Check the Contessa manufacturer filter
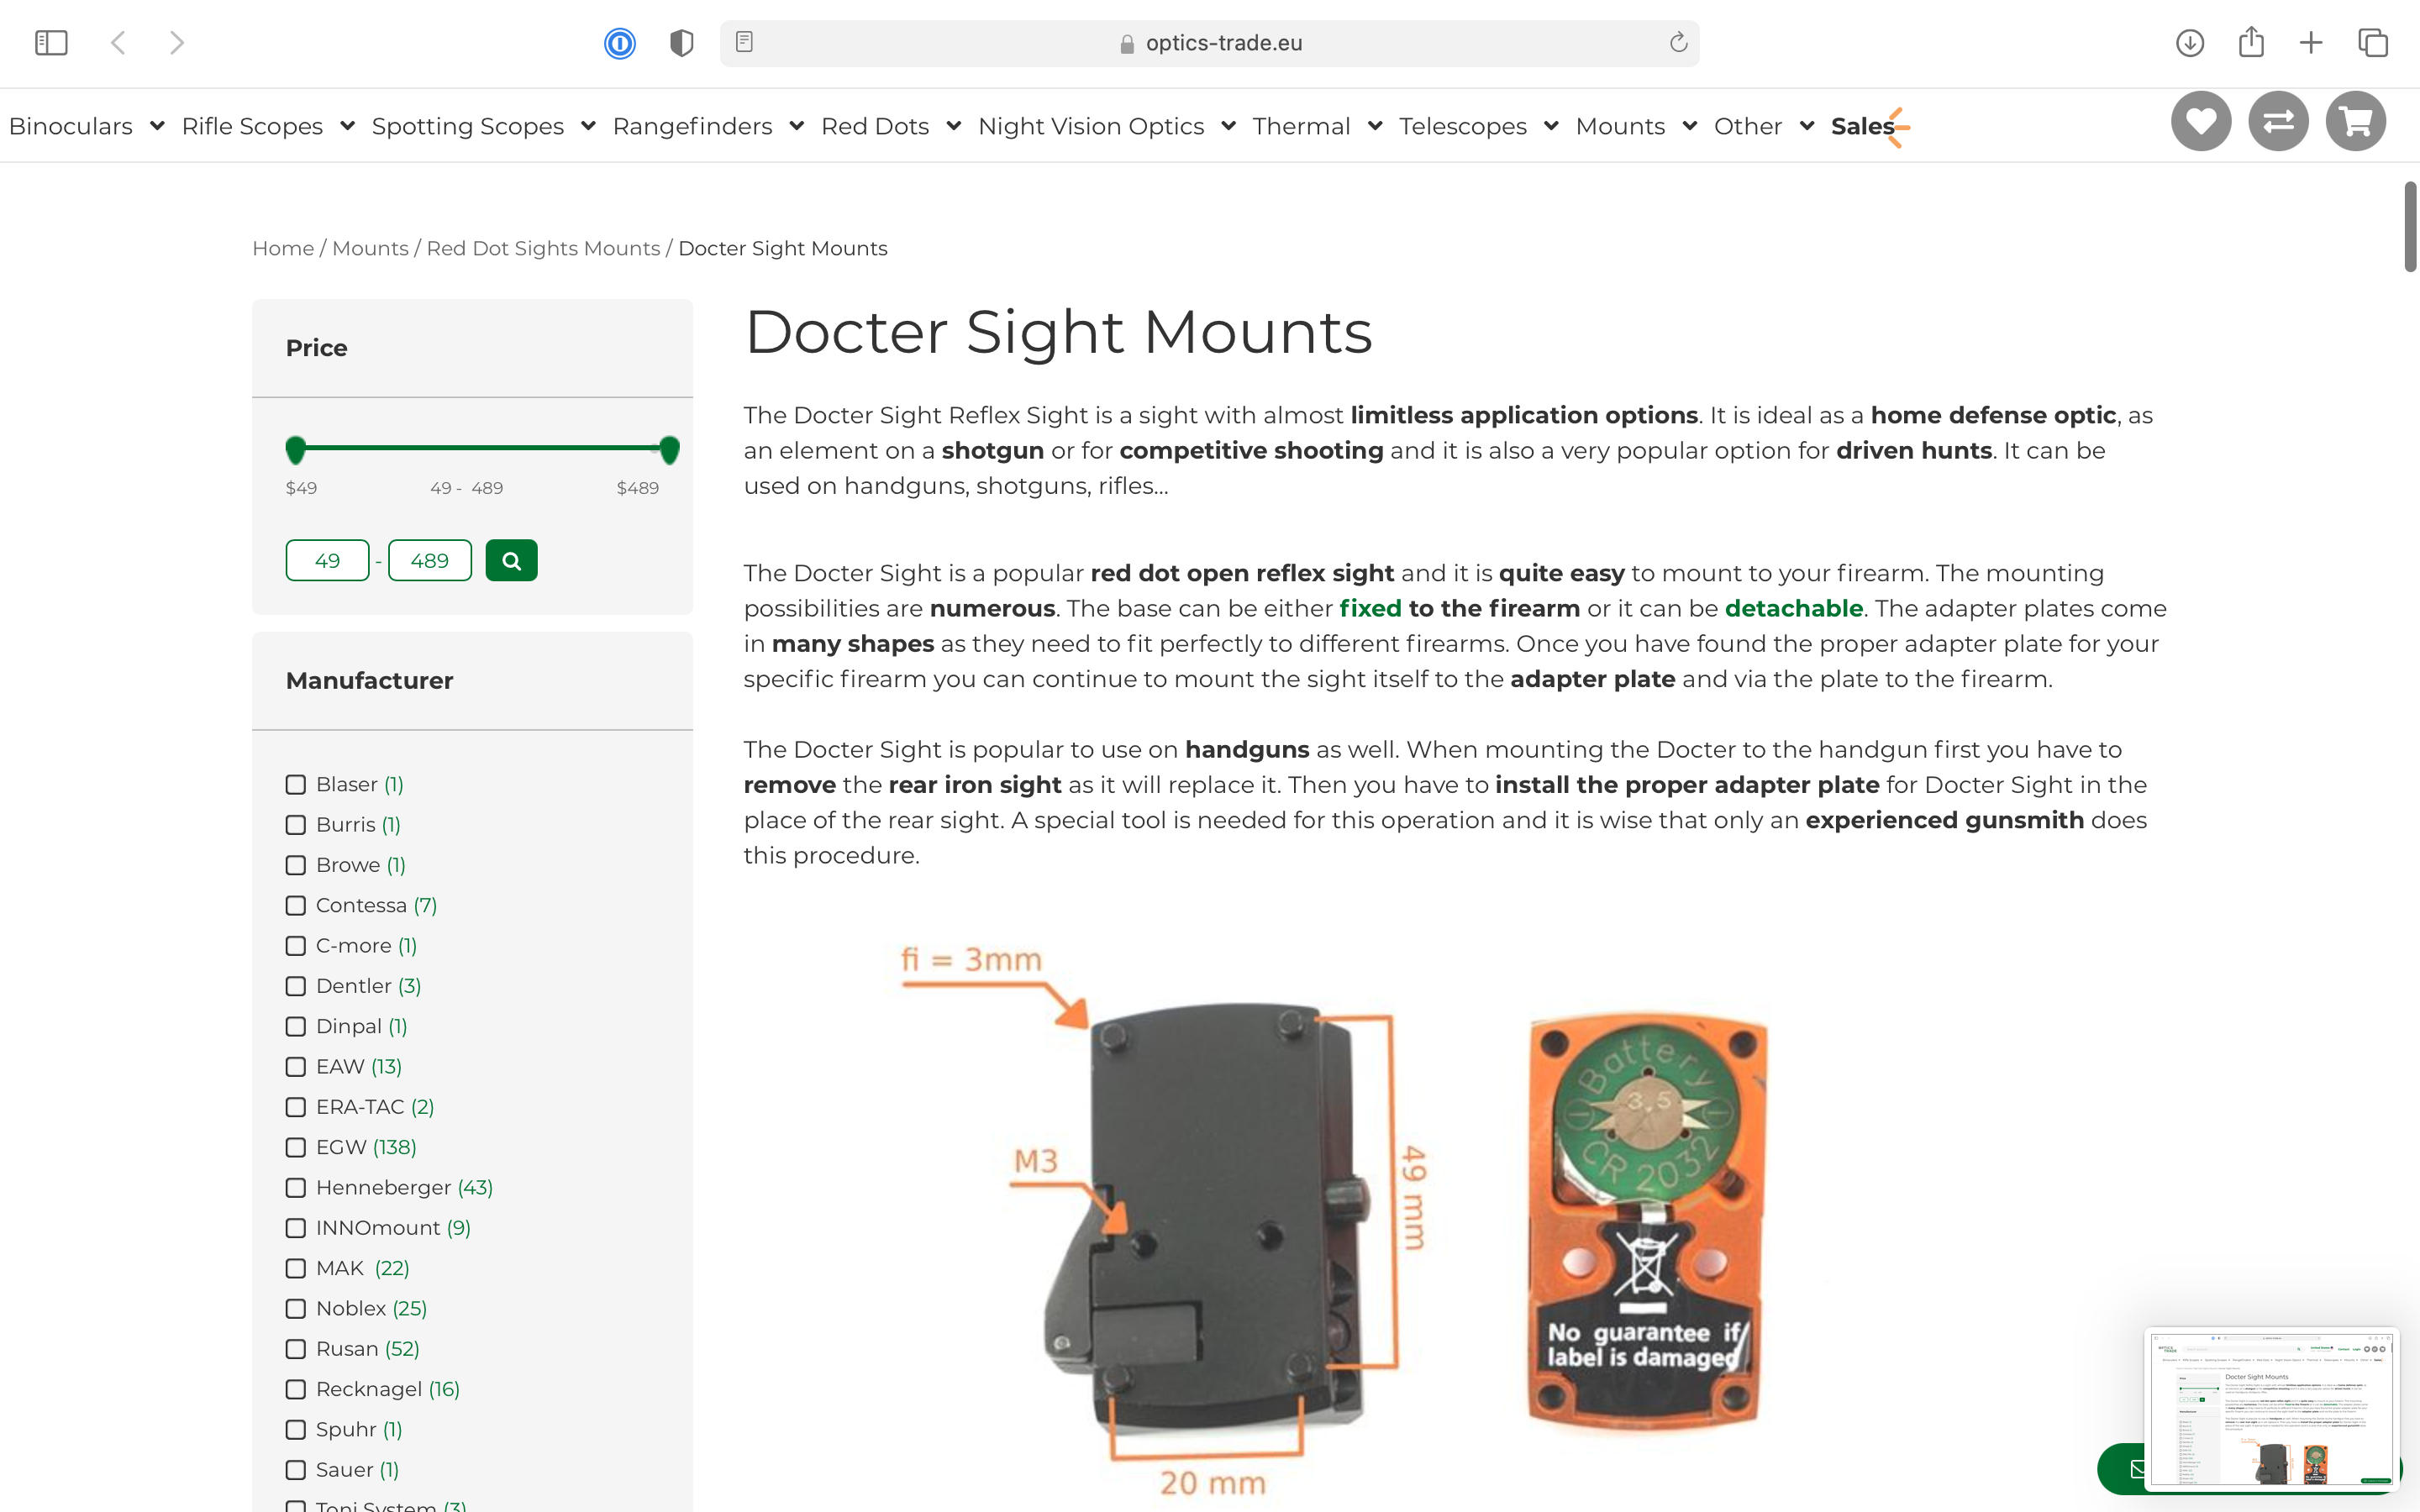Screen dimensions: 2420x1512 coord(296,906)
